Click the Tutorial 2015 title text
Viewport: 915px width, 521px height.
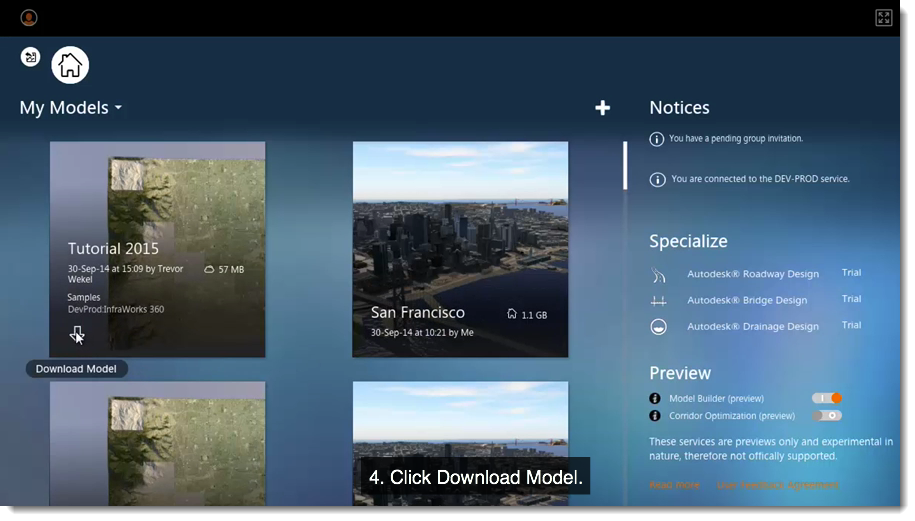click(x=113, y=249)
